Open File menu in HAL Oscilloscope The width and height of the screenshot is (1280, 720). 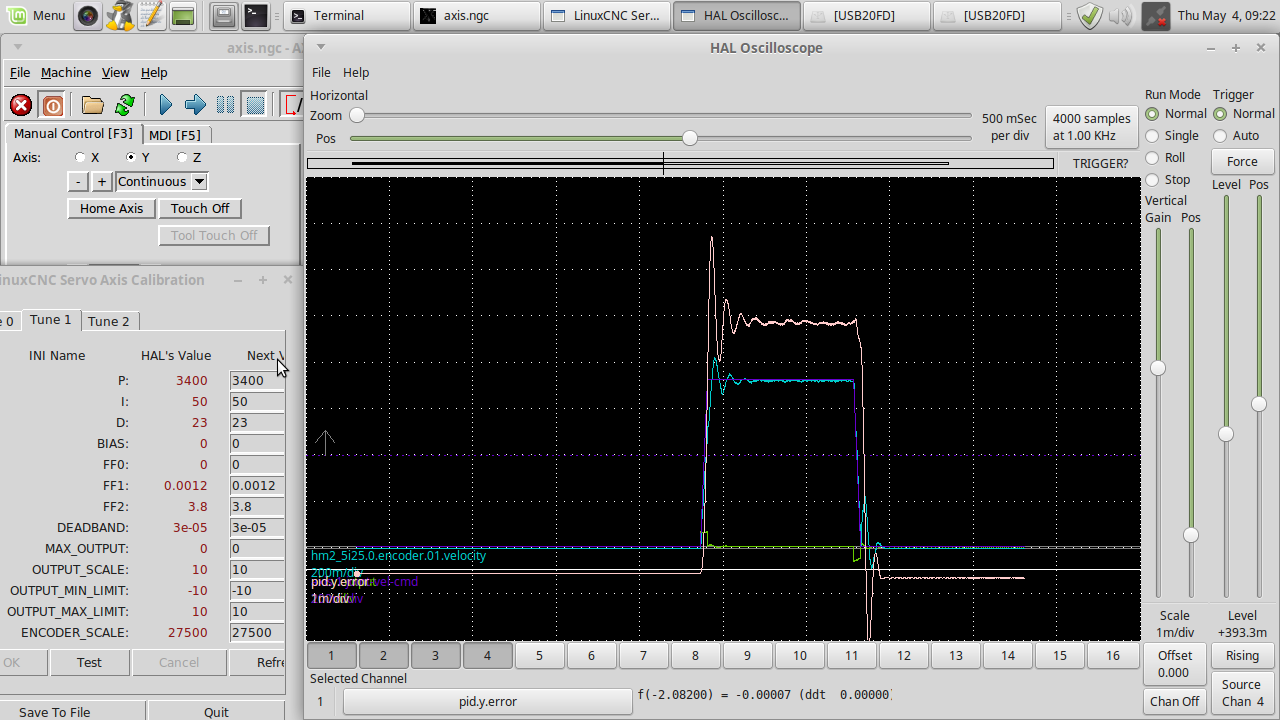point(321,72)
